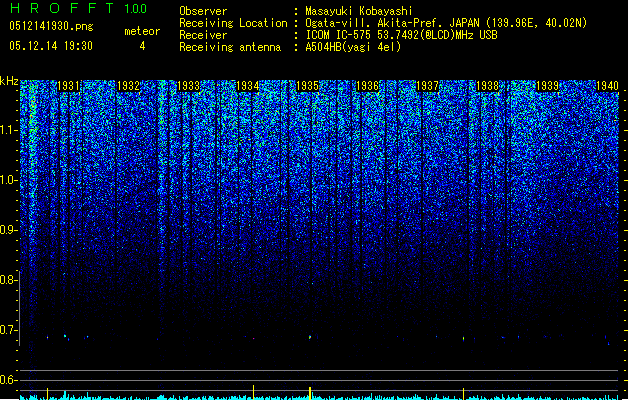
Task: Click the 1933 time marker
Action: point(188,86)
